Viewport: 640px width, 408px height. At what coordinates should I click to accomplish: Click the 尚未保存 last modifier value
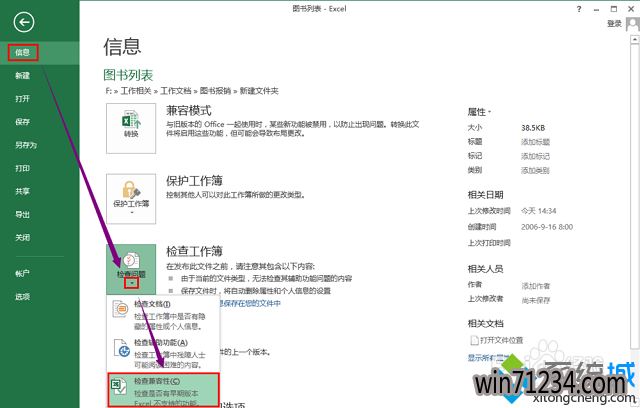tap(536, 300)
